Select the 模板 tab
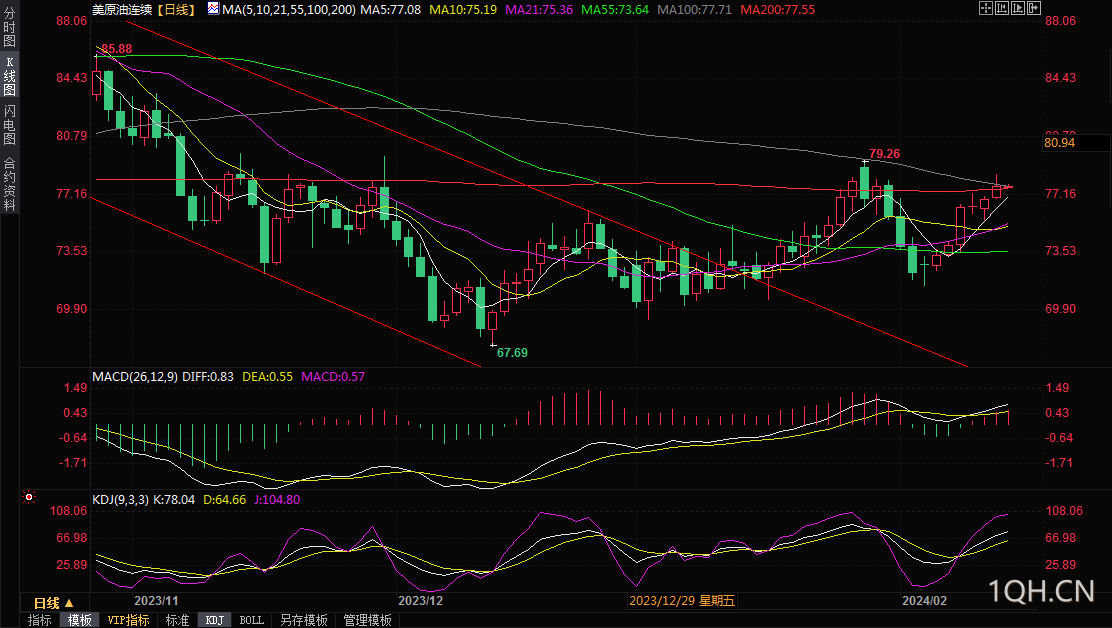Screen dimensions: 1112x628 79,620
